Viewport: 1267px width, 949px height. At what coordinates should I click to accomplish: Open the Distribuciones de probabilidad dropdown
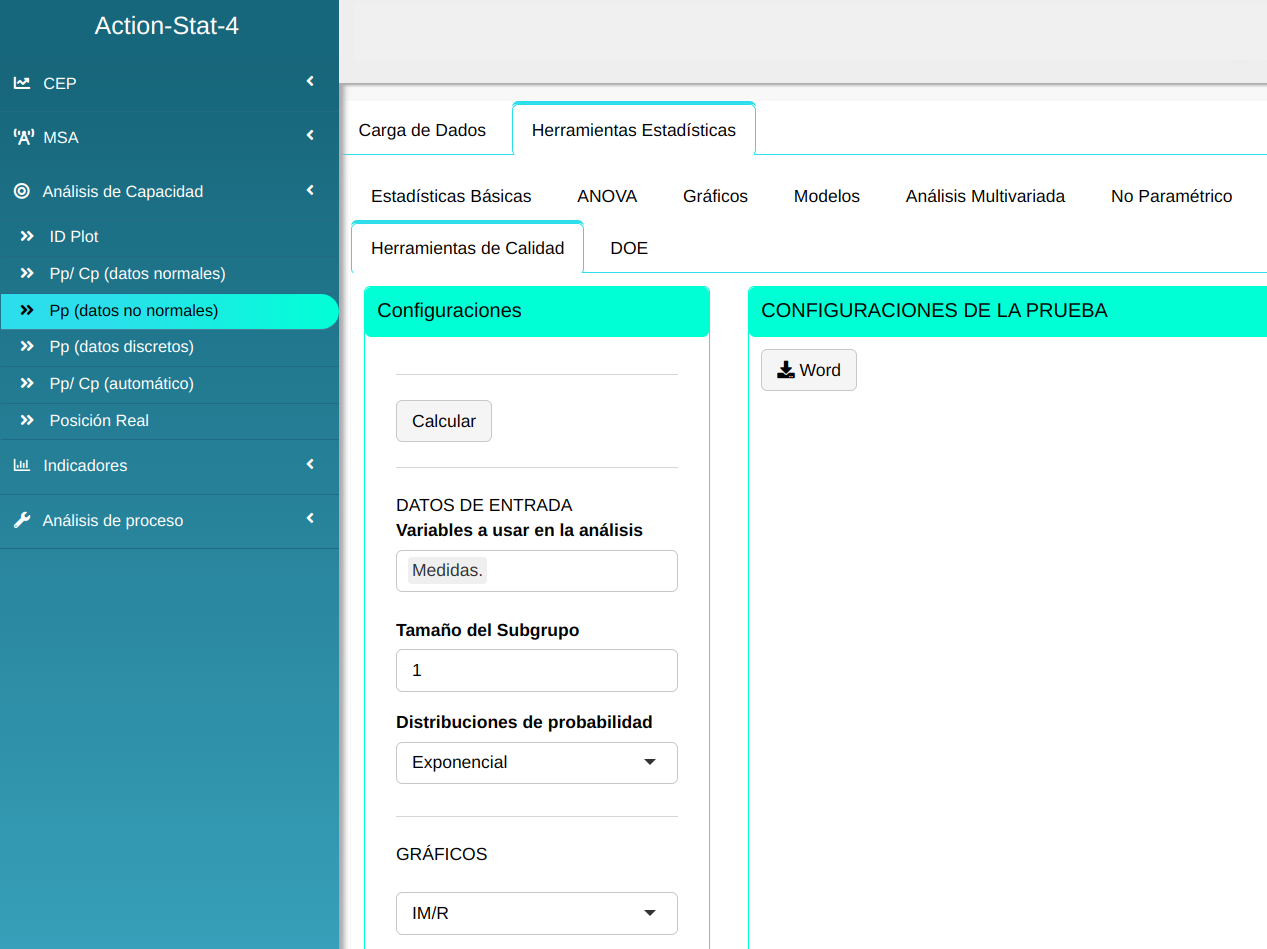click(x=536, y=762)
